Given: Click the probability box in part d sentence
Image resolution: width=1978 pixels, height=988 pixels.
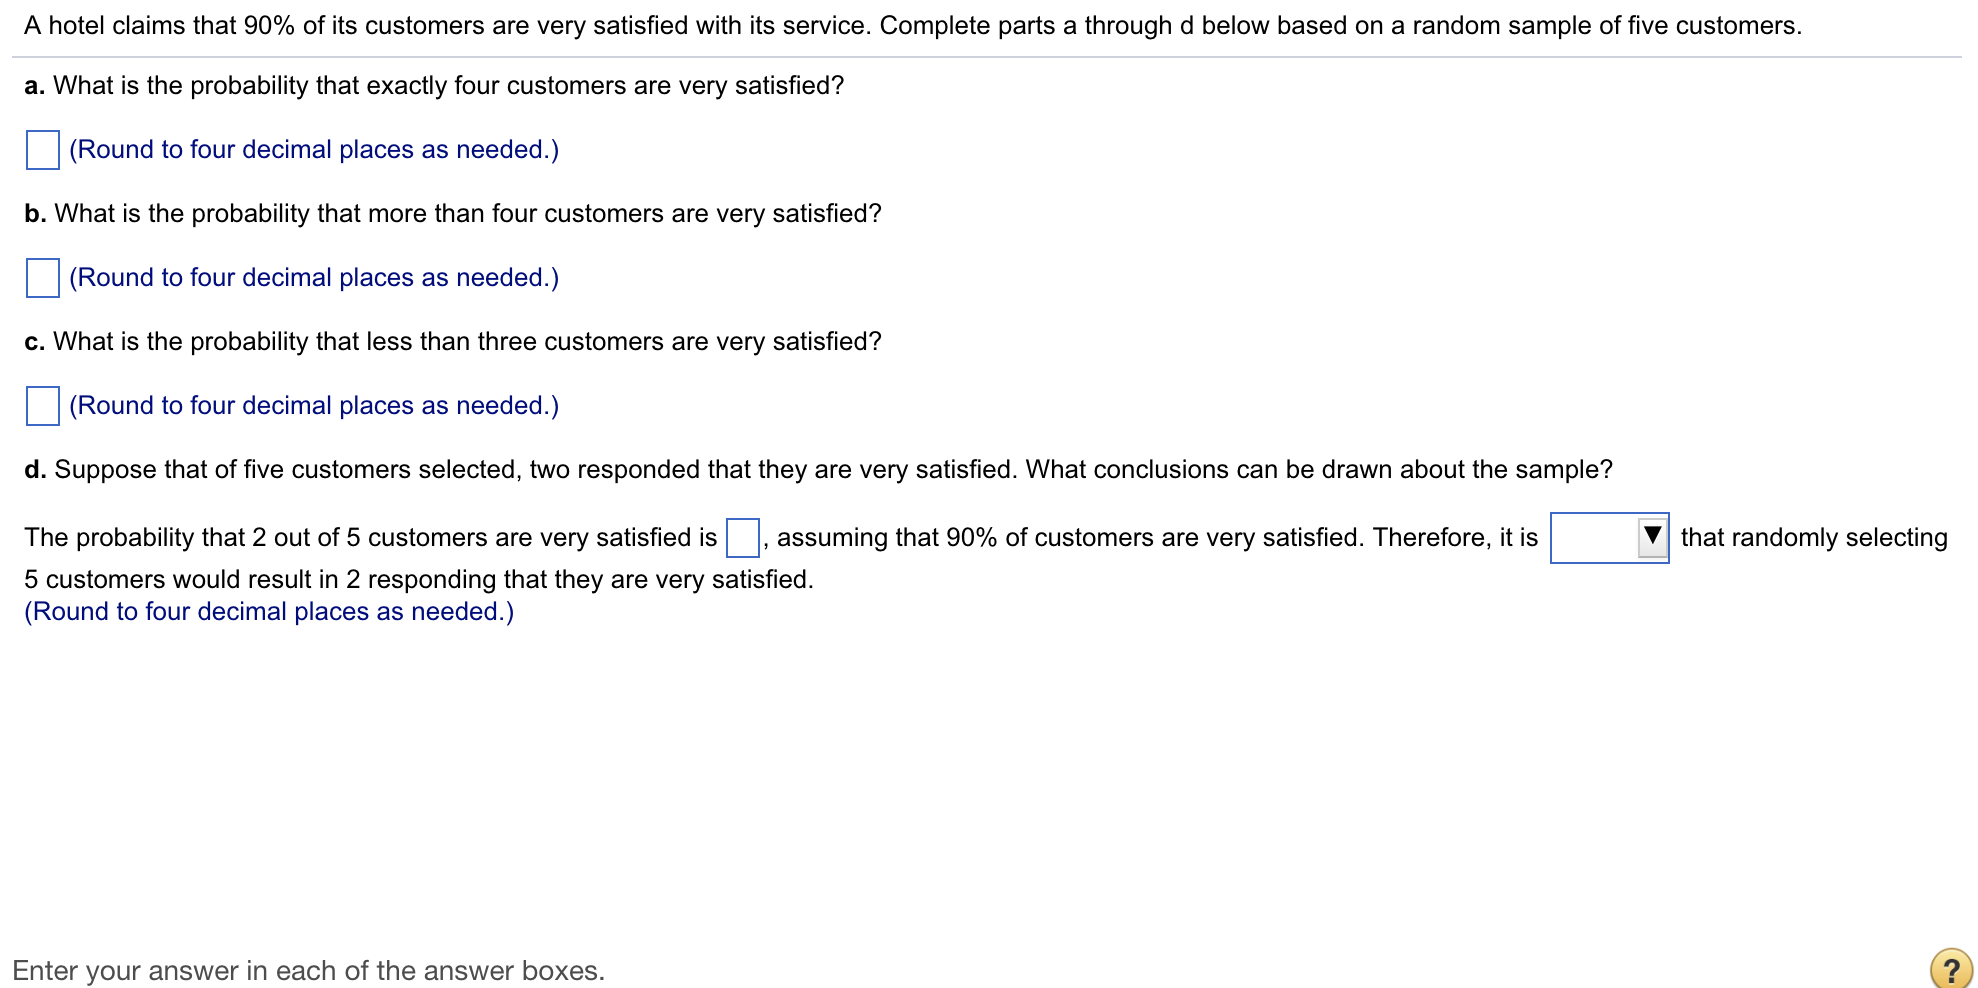Looking at the screenshot, I should (743, 538).
